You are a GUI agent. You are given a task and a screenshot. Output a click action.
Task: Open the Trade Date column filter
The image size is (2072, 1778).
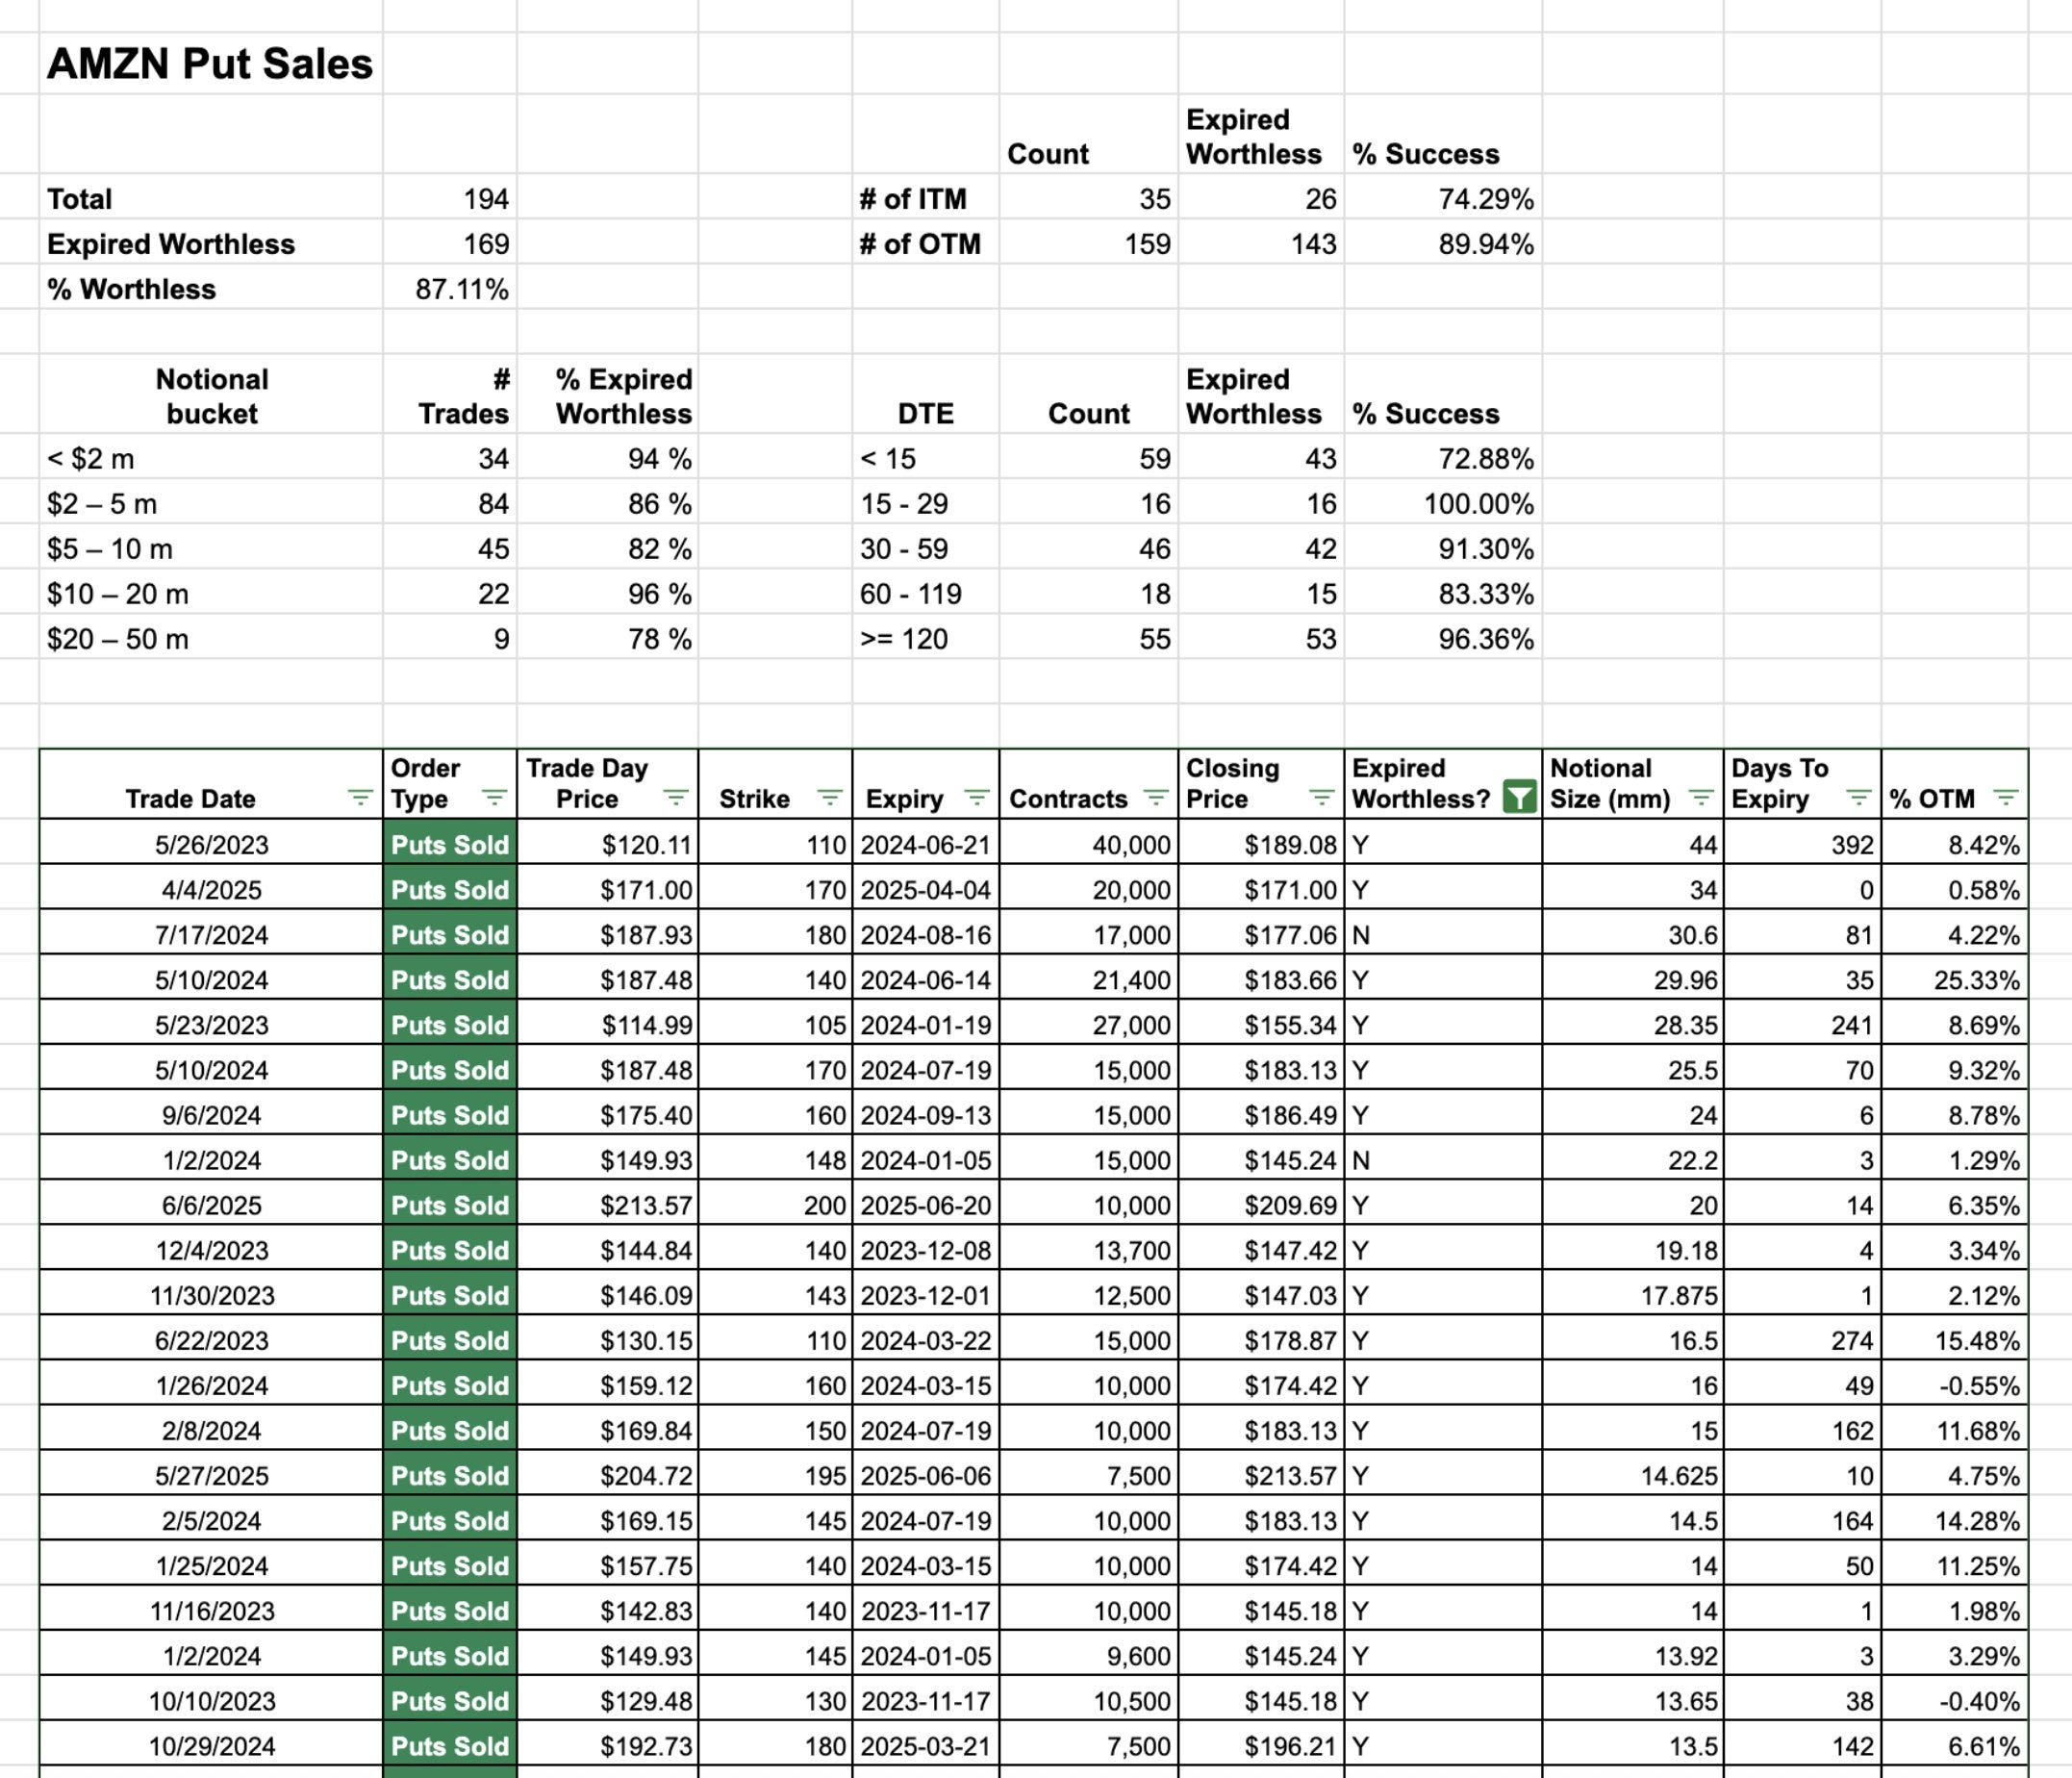click(359, 797)
